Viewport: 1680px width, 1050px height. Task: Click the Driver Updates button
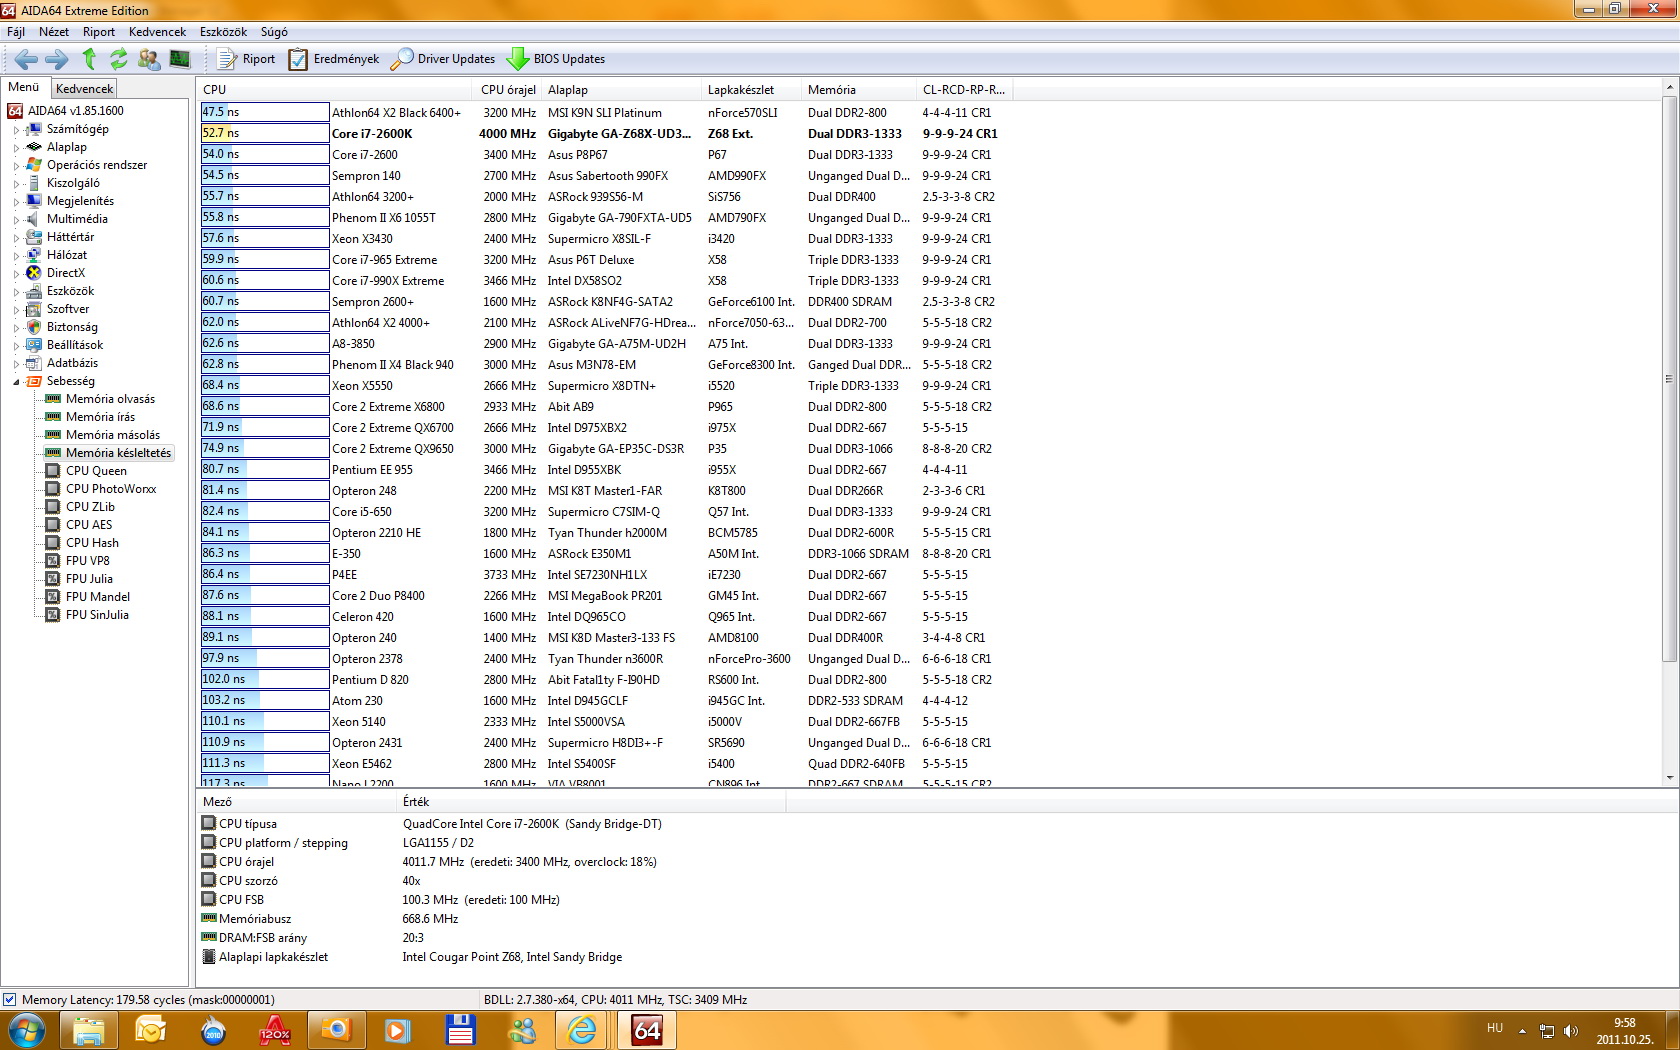pyautogui.click(x=443, y=59)
